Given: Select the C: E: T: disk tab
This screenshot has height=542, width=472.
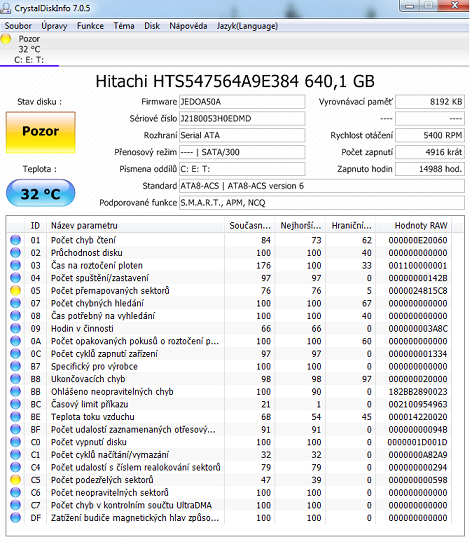Looking at the screenshot, I should click(29, 49).
